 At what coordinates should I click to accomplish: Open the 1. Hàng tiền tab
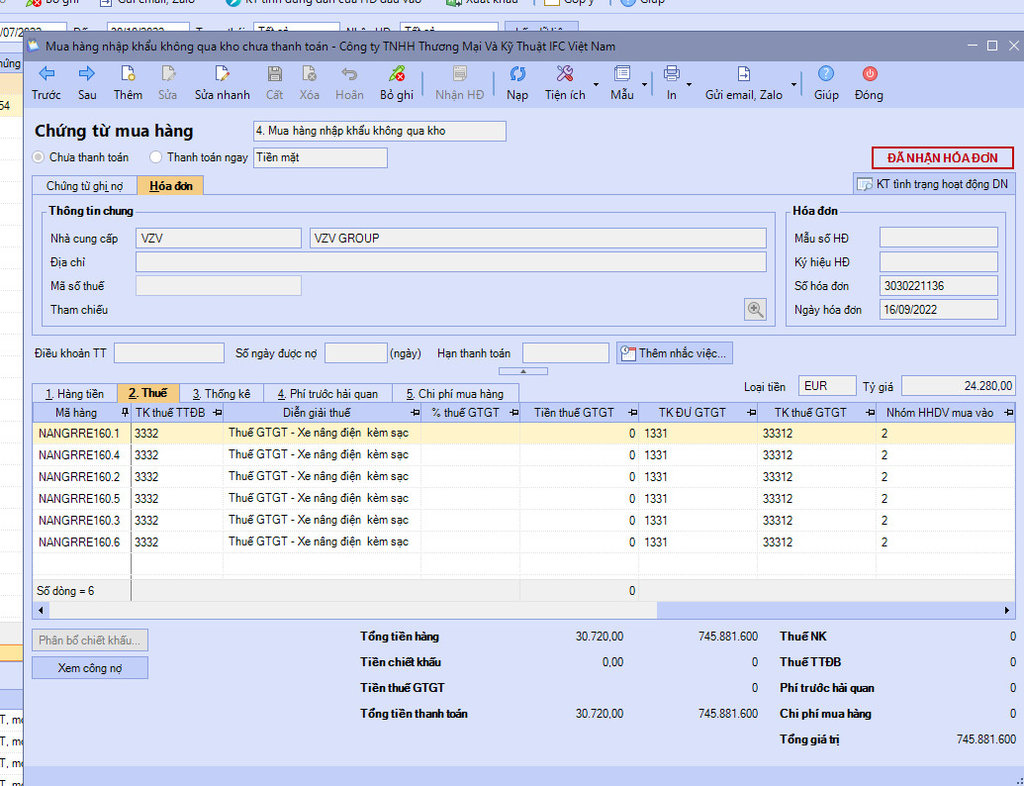click(75, 394)
